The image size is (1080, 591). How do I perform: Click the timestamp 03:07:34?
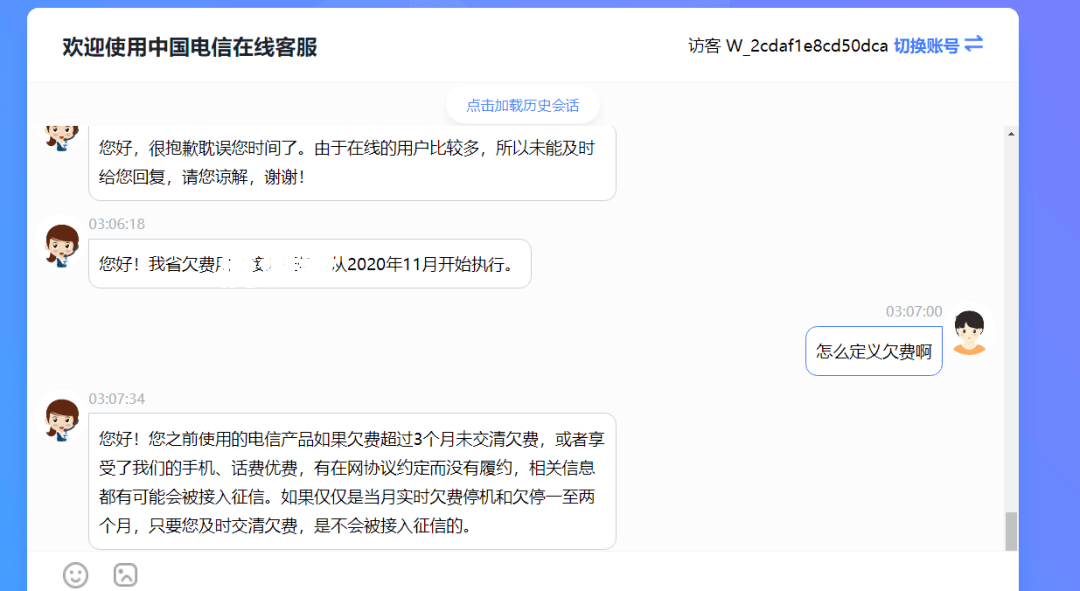pyautogui.click(x=116, y=399)
